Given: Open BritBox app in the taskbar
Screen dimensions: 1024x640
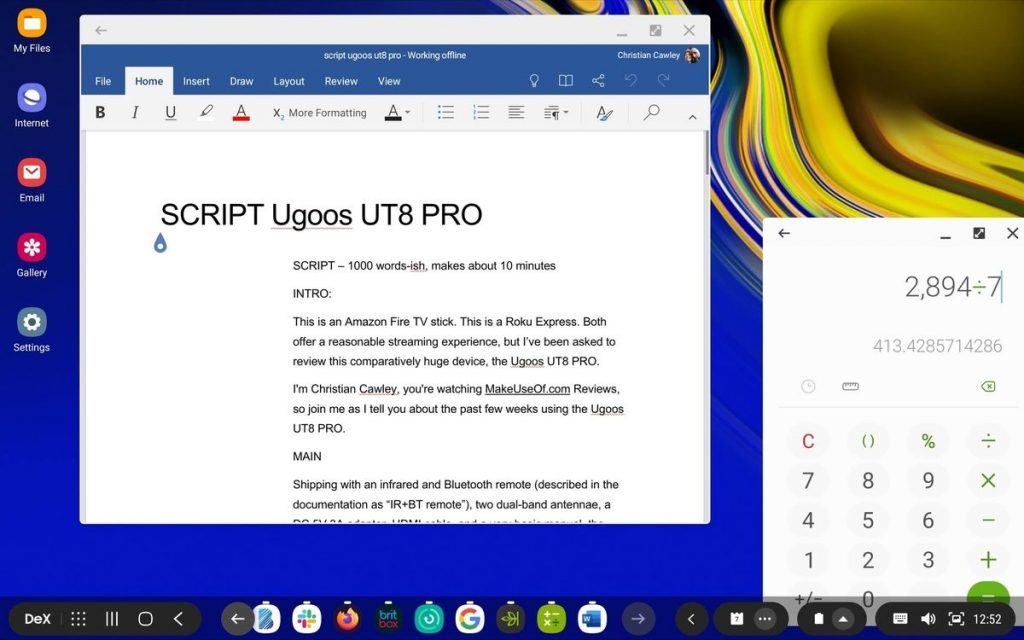Looking at the screenshot, I should point(388,618).
